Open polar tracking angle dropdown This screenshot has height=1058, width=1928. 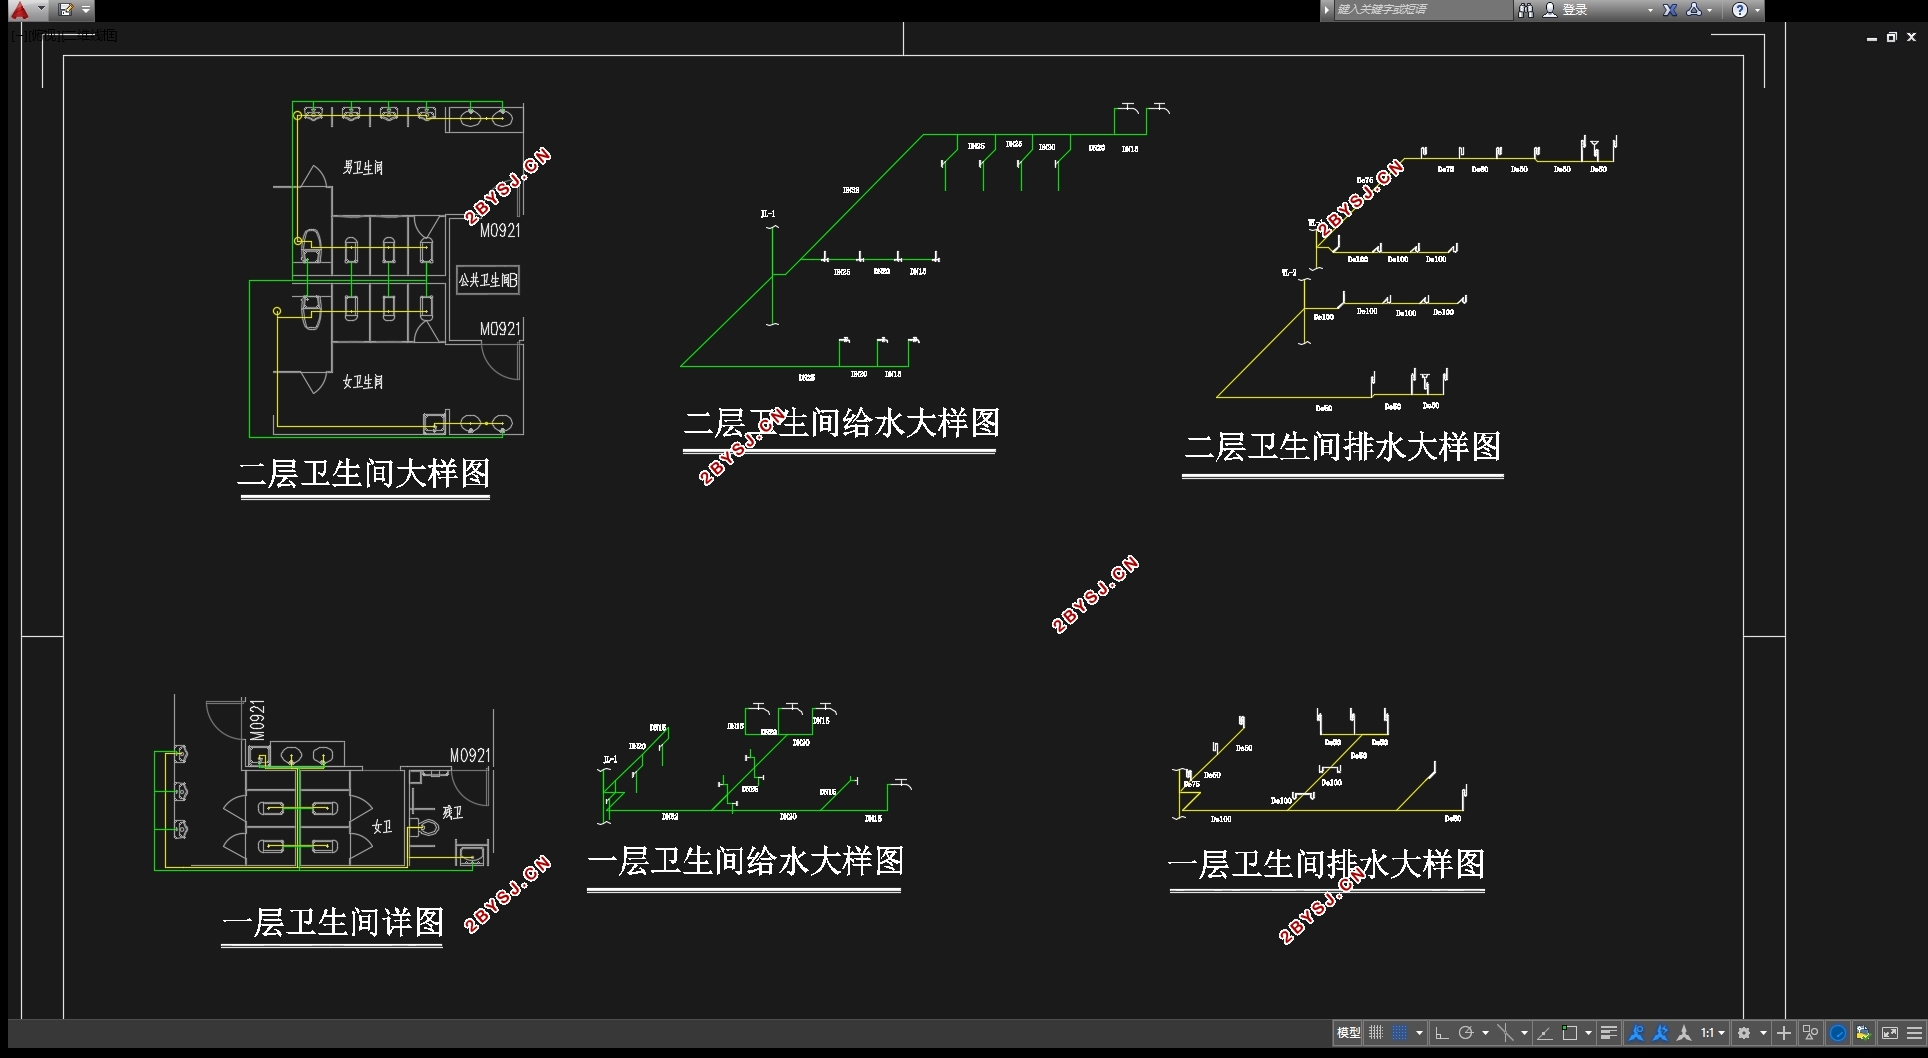click(1485, 1033)
